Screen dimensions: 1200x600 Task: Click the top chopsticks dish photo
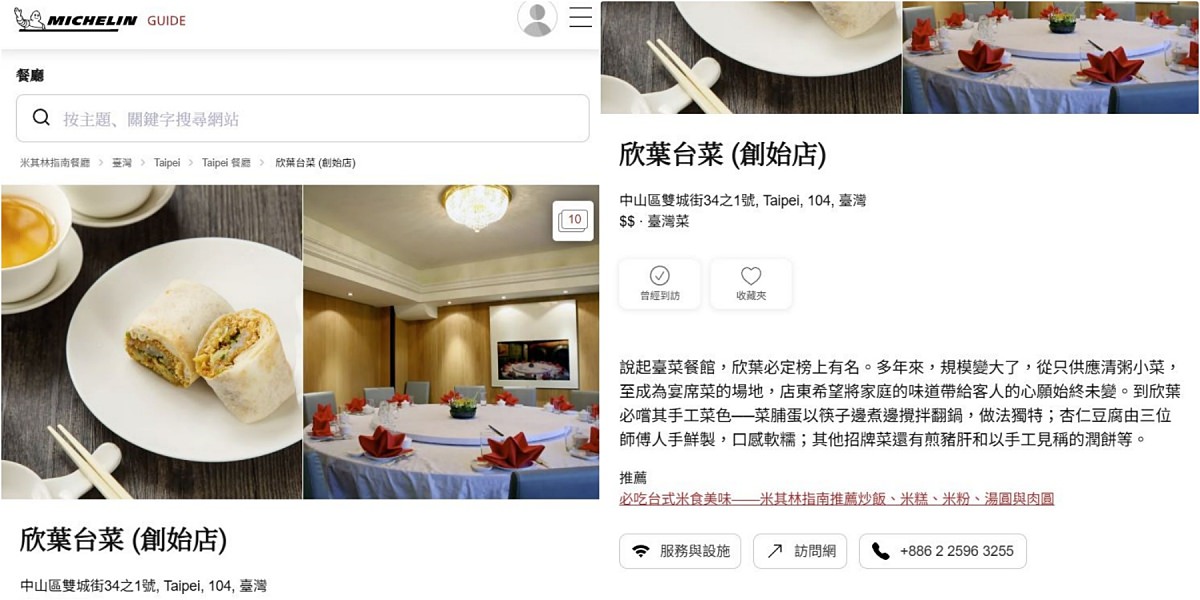click(751, 57)
